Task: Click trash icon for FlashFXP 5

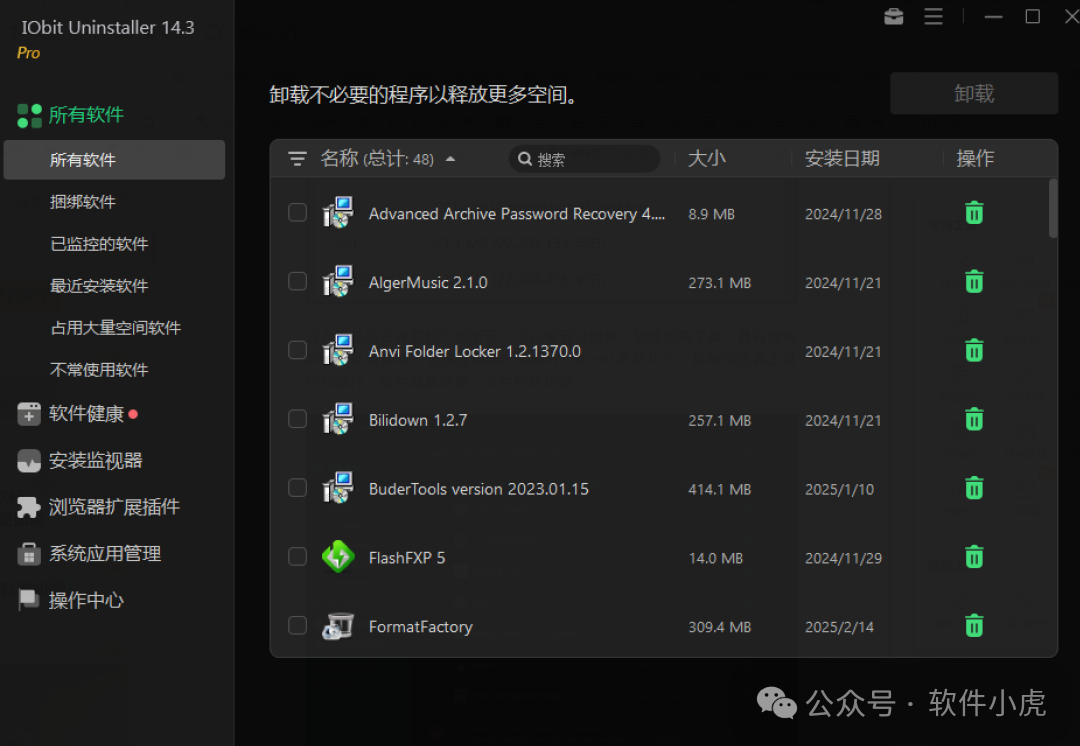Action: pos(974,557)
